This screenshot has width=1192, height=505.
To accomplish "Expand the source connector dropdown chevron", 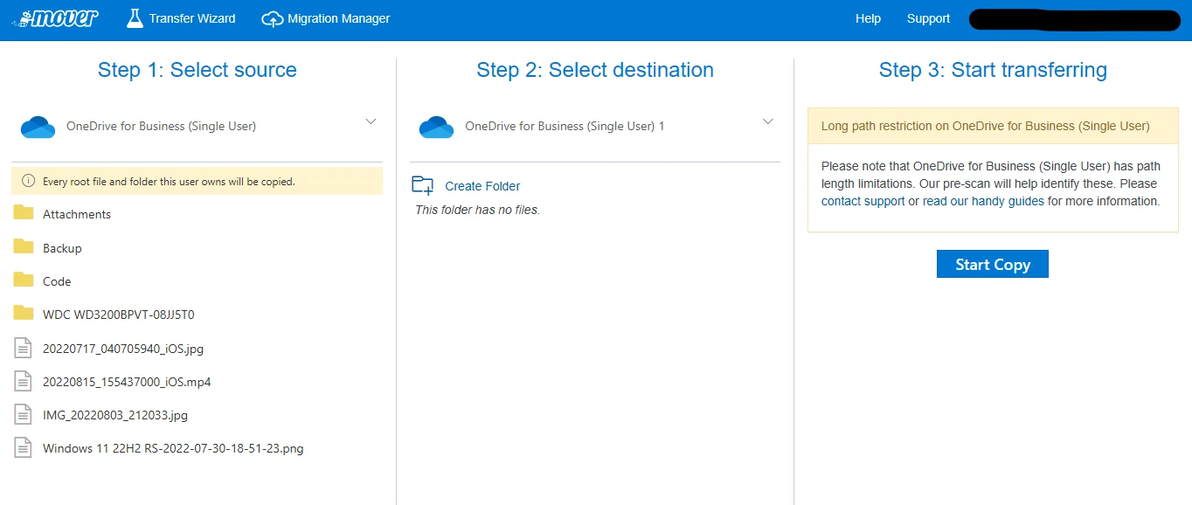I will [370, 122].
